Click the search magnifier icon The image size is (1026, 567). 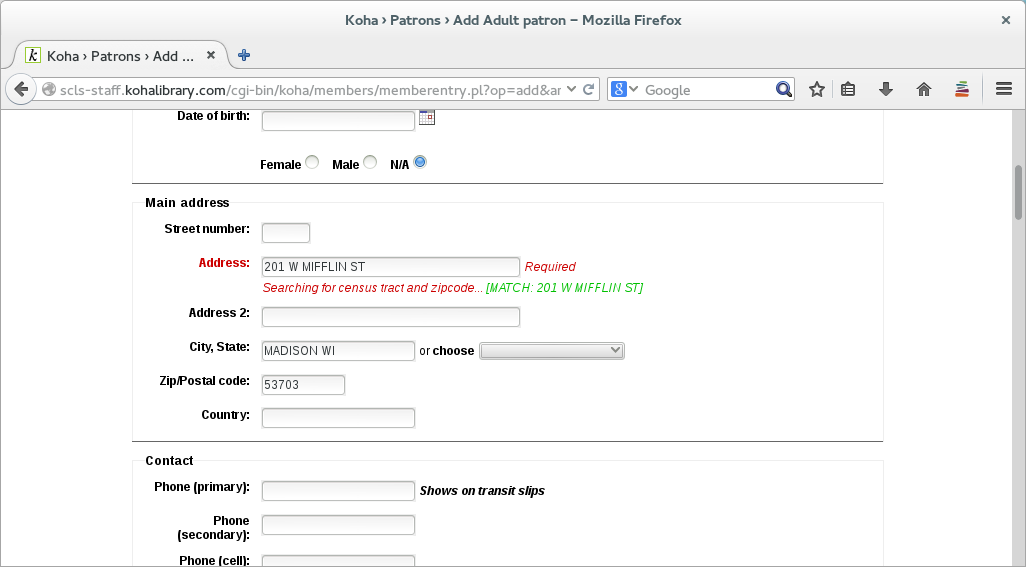[783, 89]
